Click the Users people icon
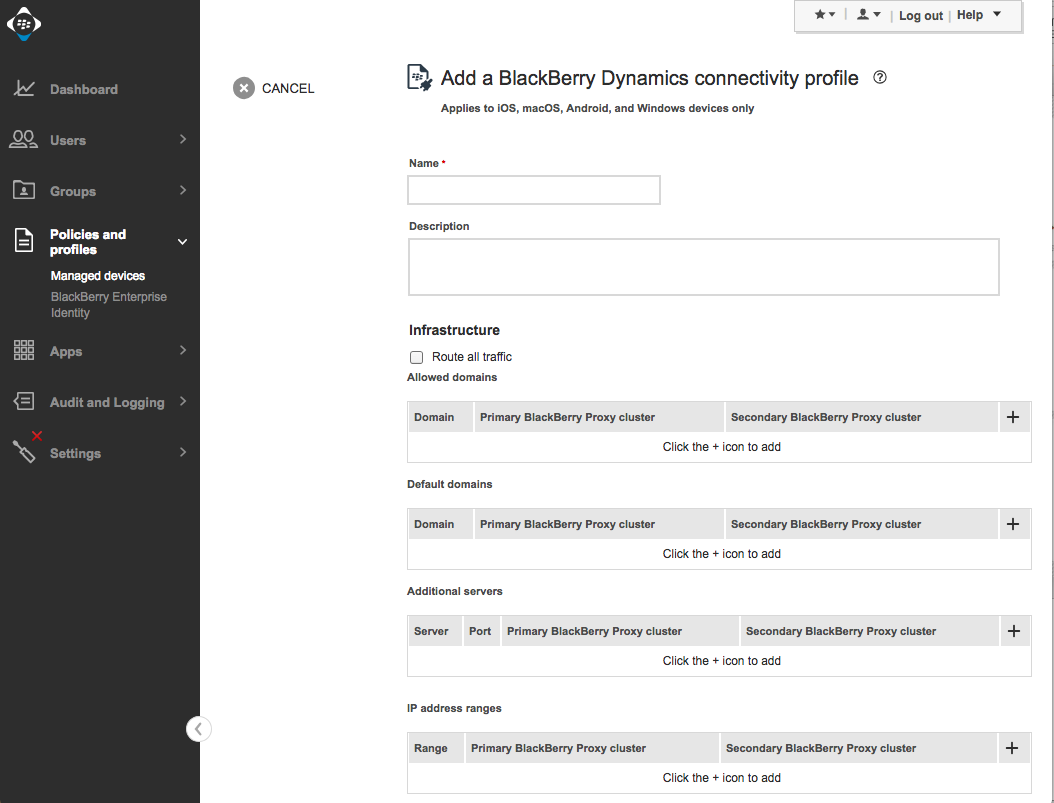1054x803 pixels. pyautogui.click(x=24, y=140)
